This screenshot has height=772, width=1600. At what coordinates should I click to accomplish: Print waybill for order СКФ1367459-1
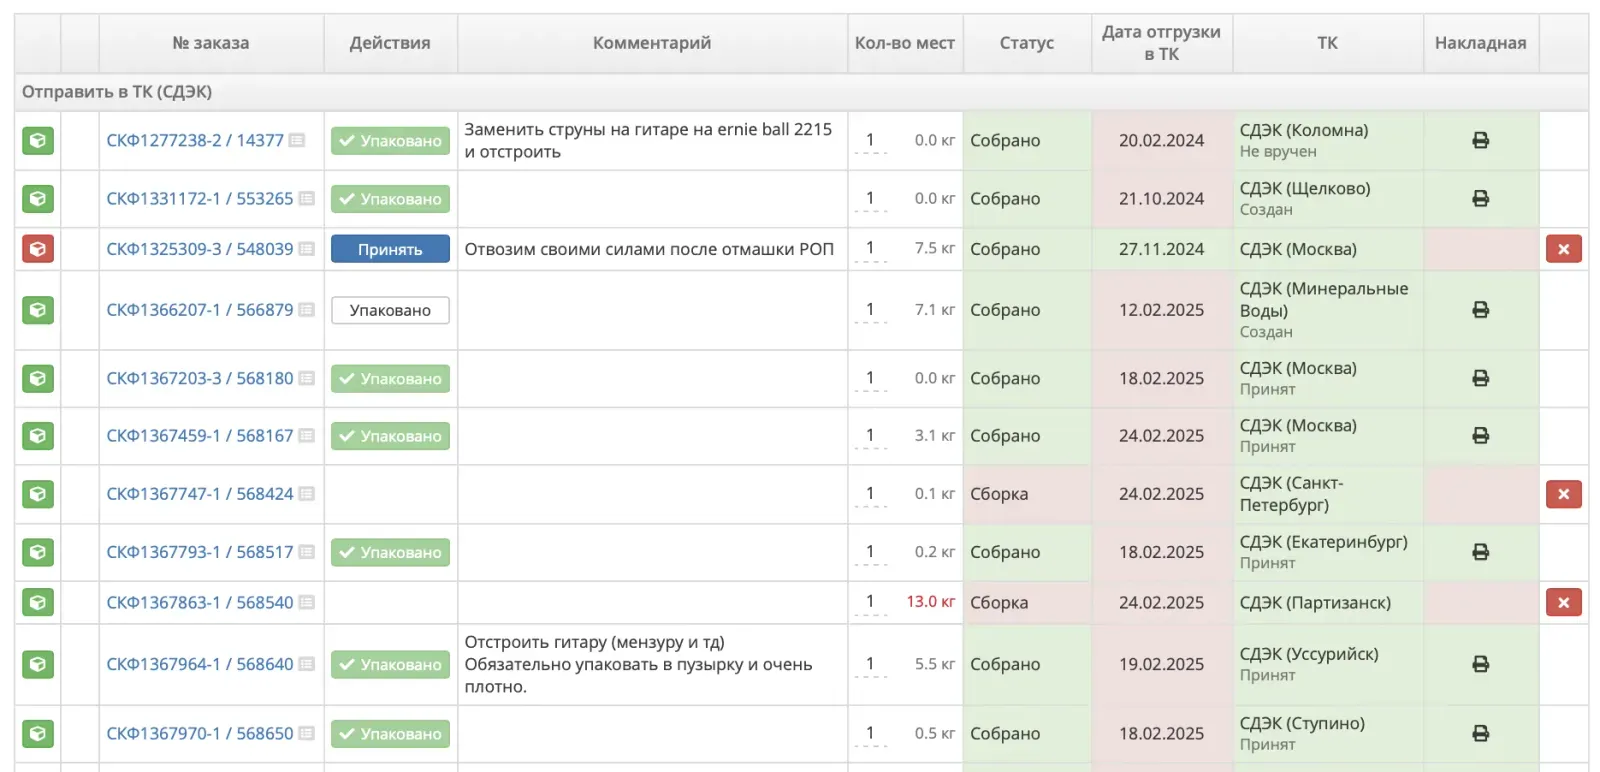point(1481,436)
